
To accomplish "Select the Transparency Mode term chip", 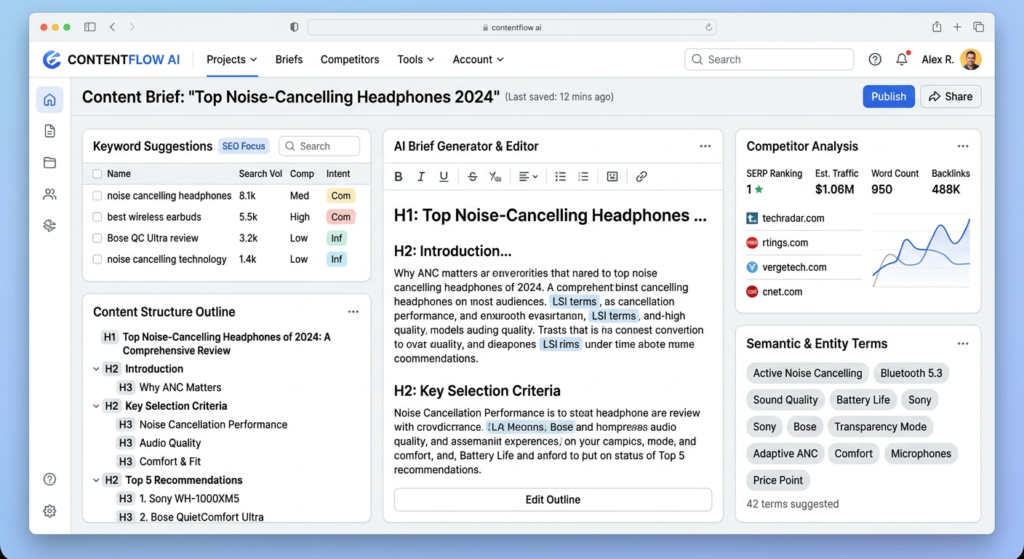I will [x=880, y=427].
